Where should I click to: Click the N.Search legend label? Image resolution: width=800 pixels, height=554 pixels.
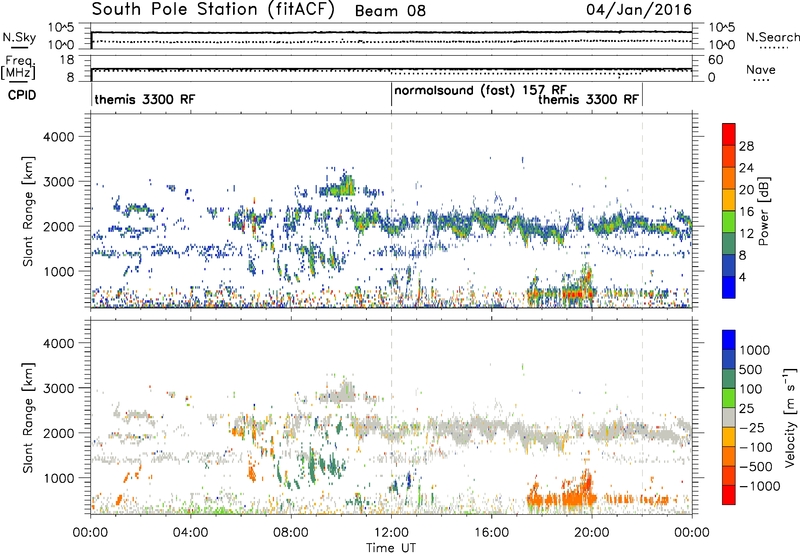[772, 37]
